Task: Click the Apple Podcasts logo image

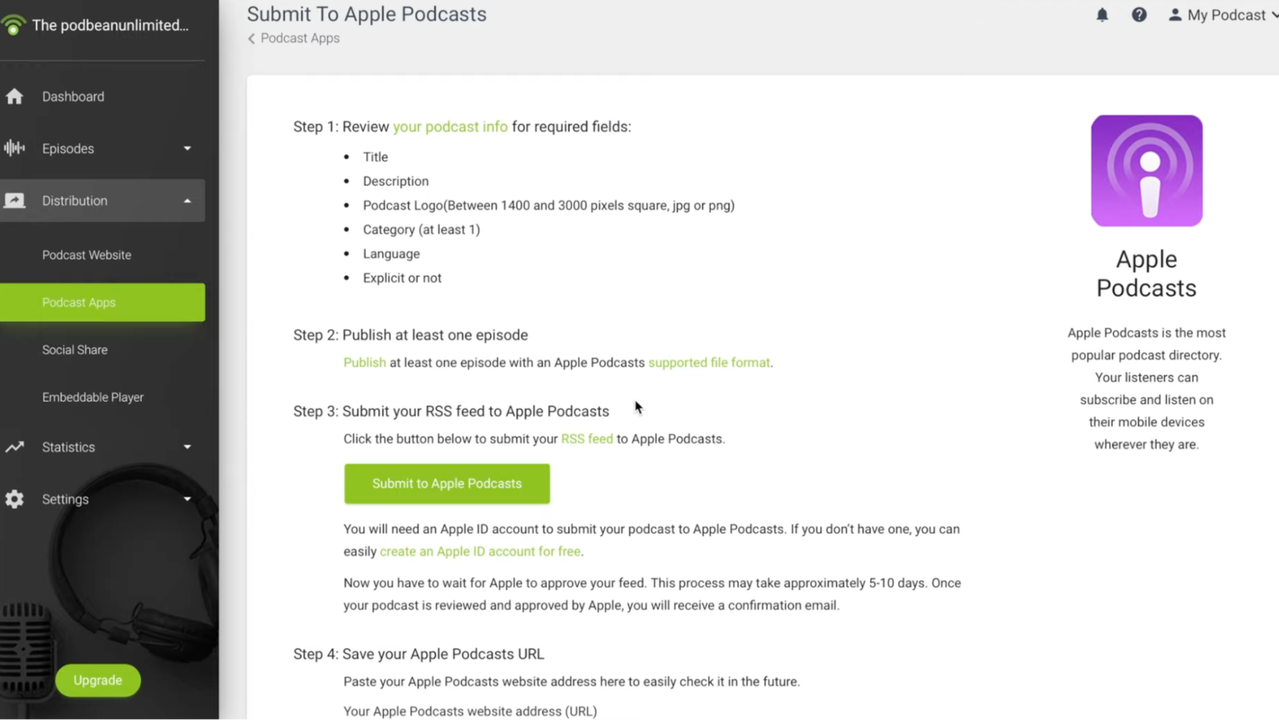Action: pos(1146,171)
